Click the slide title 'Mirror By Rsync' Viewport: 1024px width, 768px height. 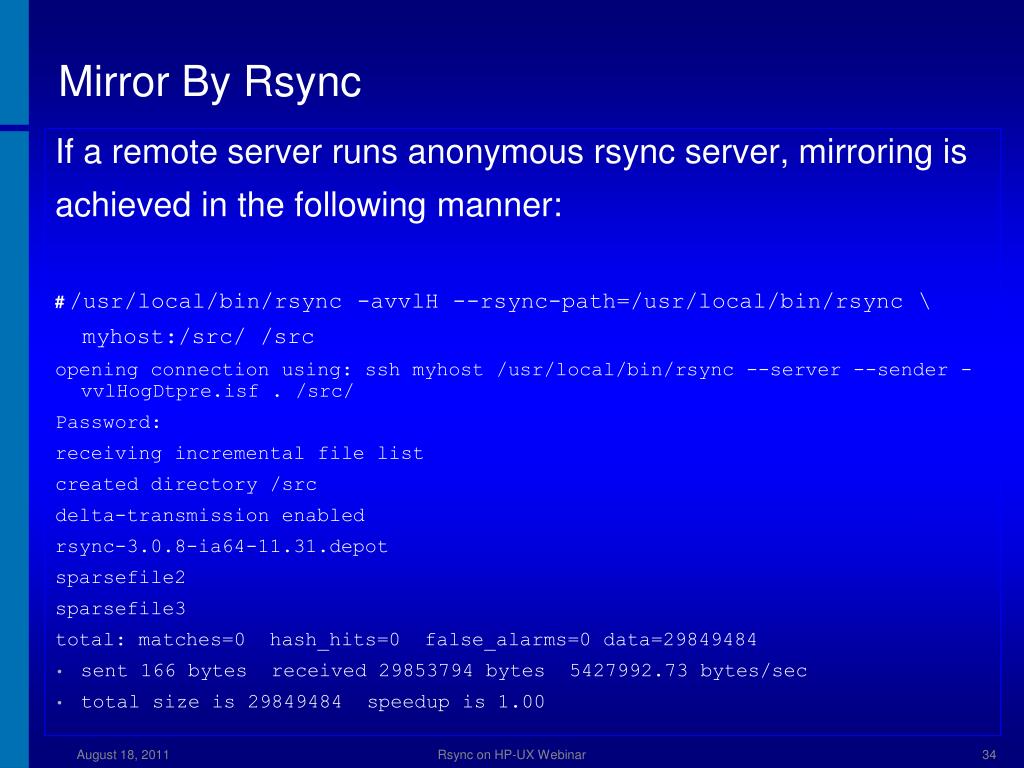tap(210, 83)
